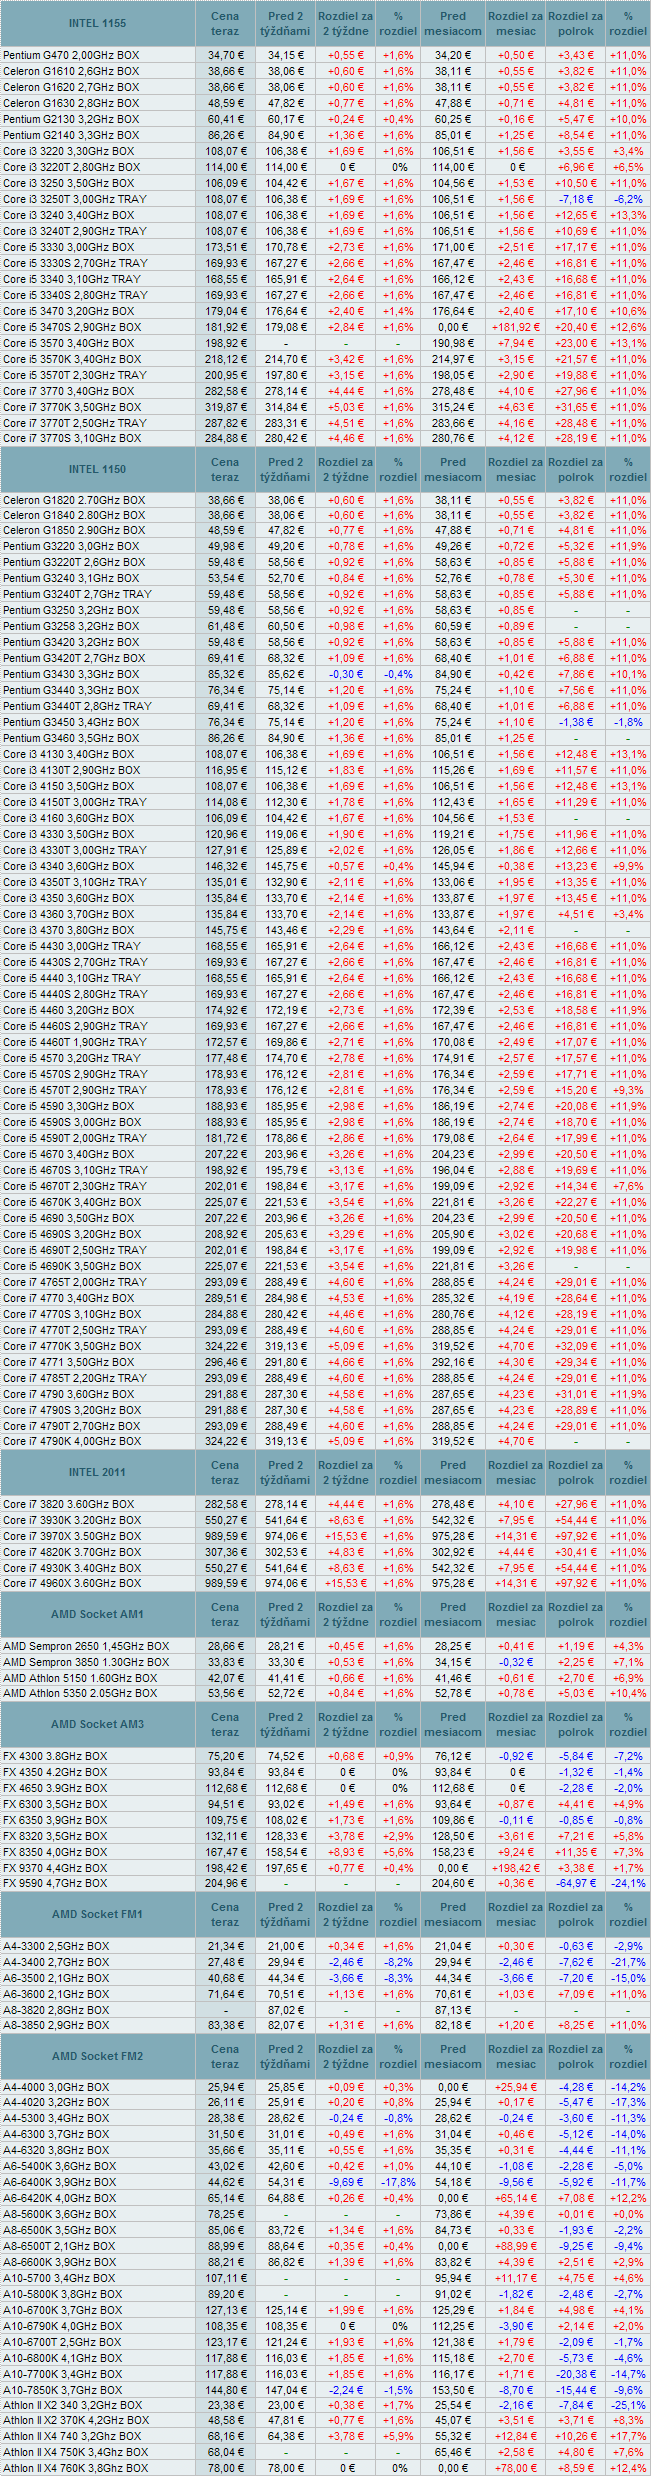Select FX 8350 4,0GHz BOX product name

point(55,1852)
